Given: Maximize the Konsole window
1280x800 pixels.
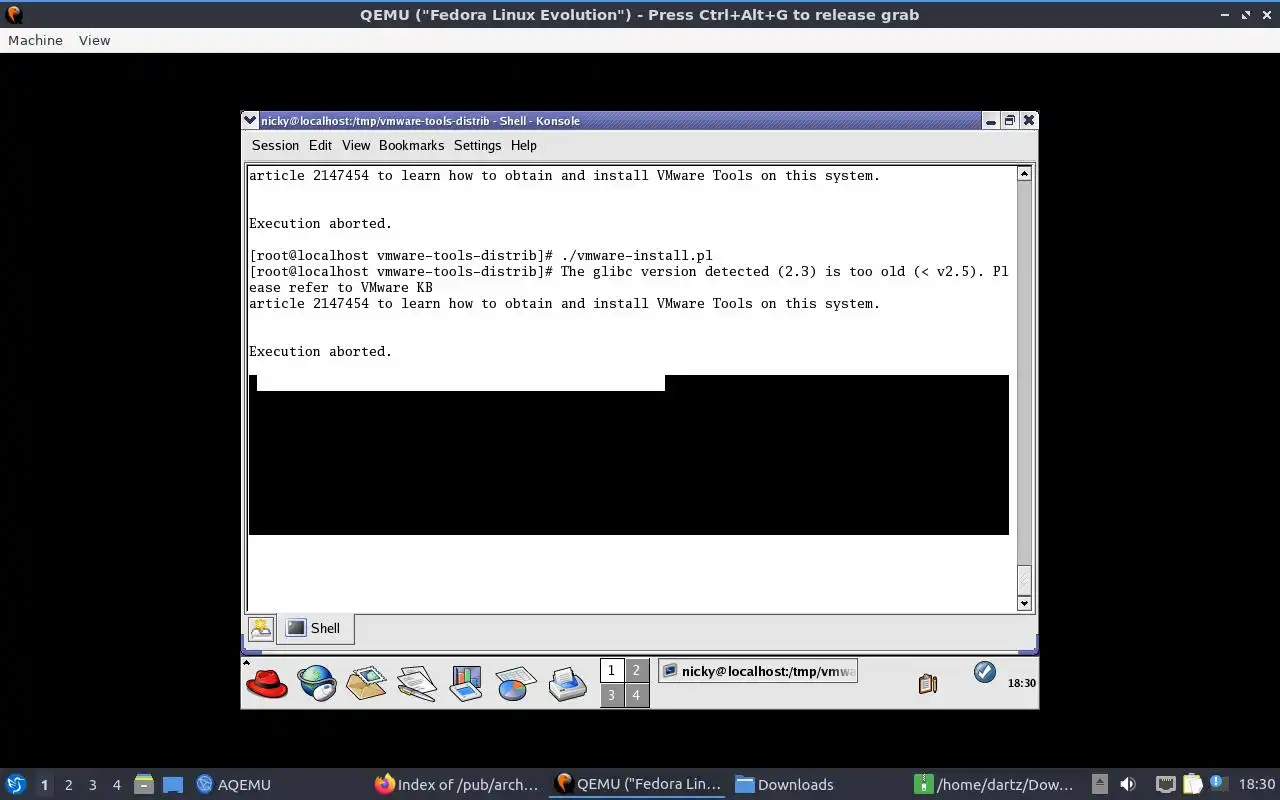Looking at the screenshot, I should [1009, 121].
